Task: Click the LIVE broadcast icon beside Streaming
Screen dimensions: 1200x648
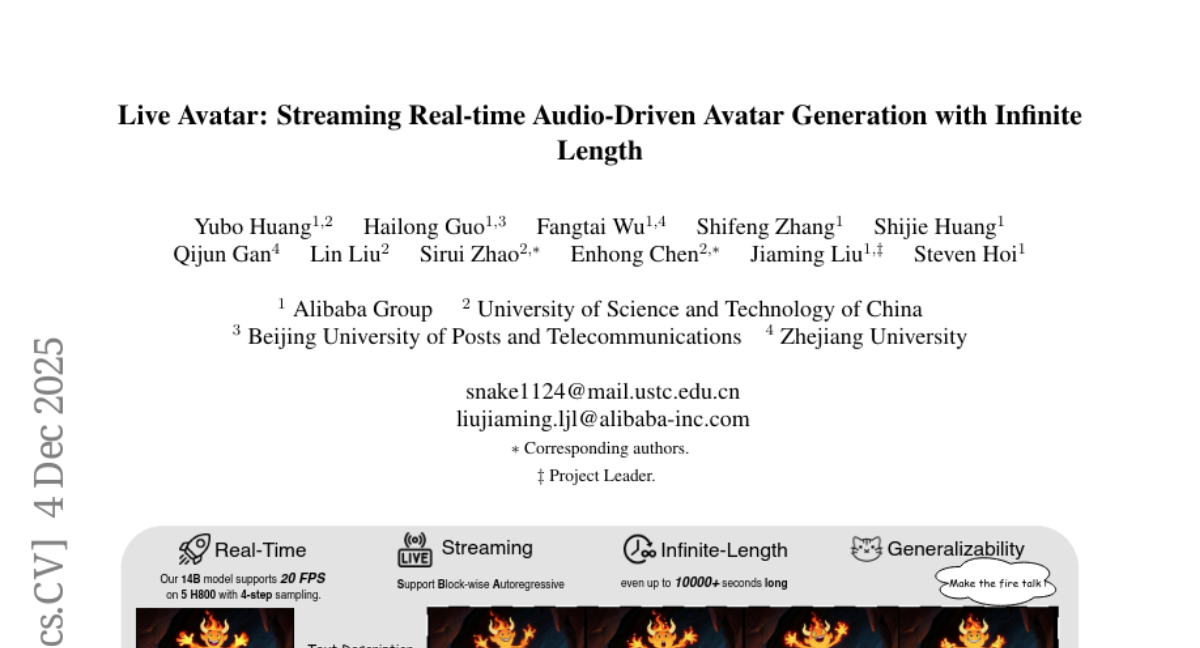Action: click(415, 549)
